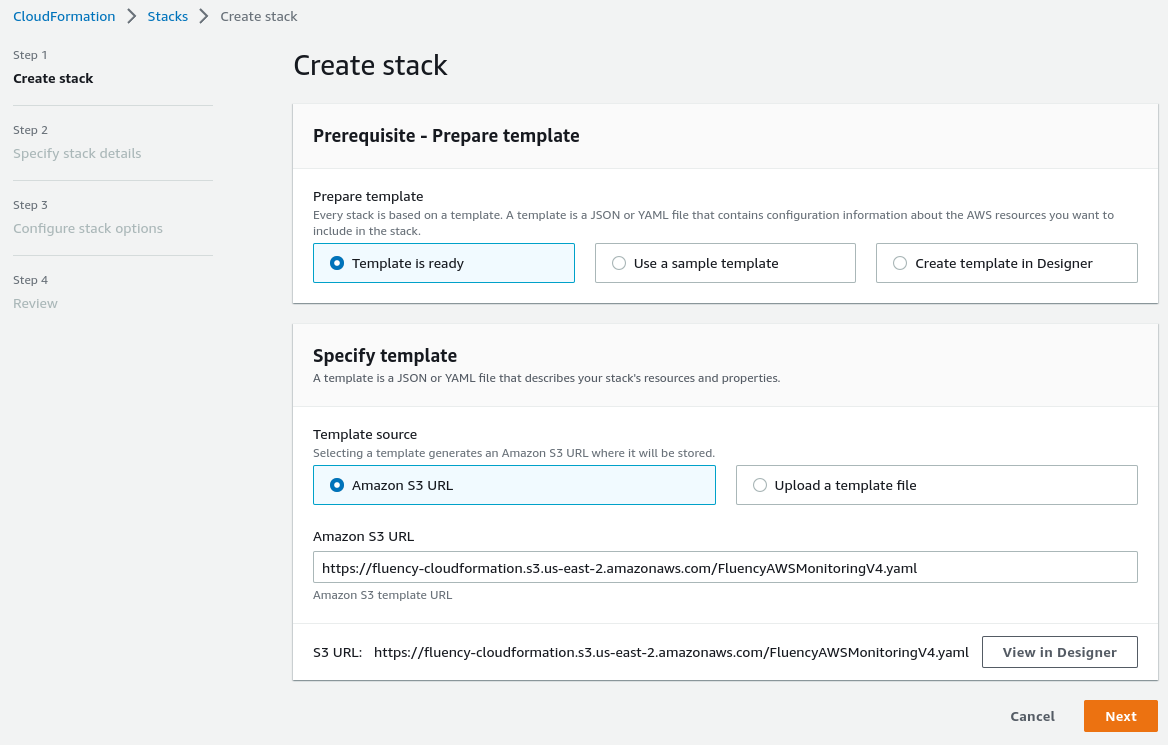Go to the Stacks breadcrumb link
Viewport: 1168px width, 745px height.
(x=168, y=16)
